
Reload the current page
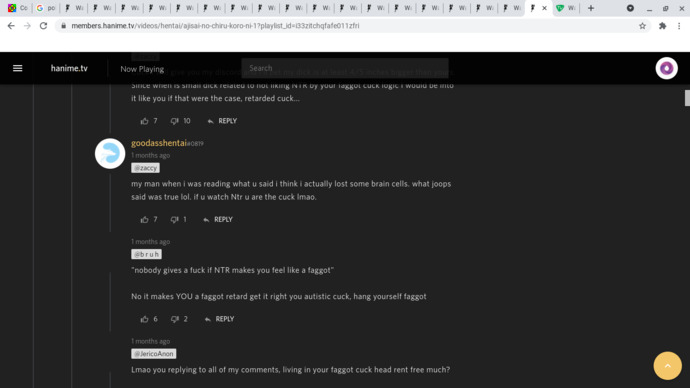click(x=43, y=26)
